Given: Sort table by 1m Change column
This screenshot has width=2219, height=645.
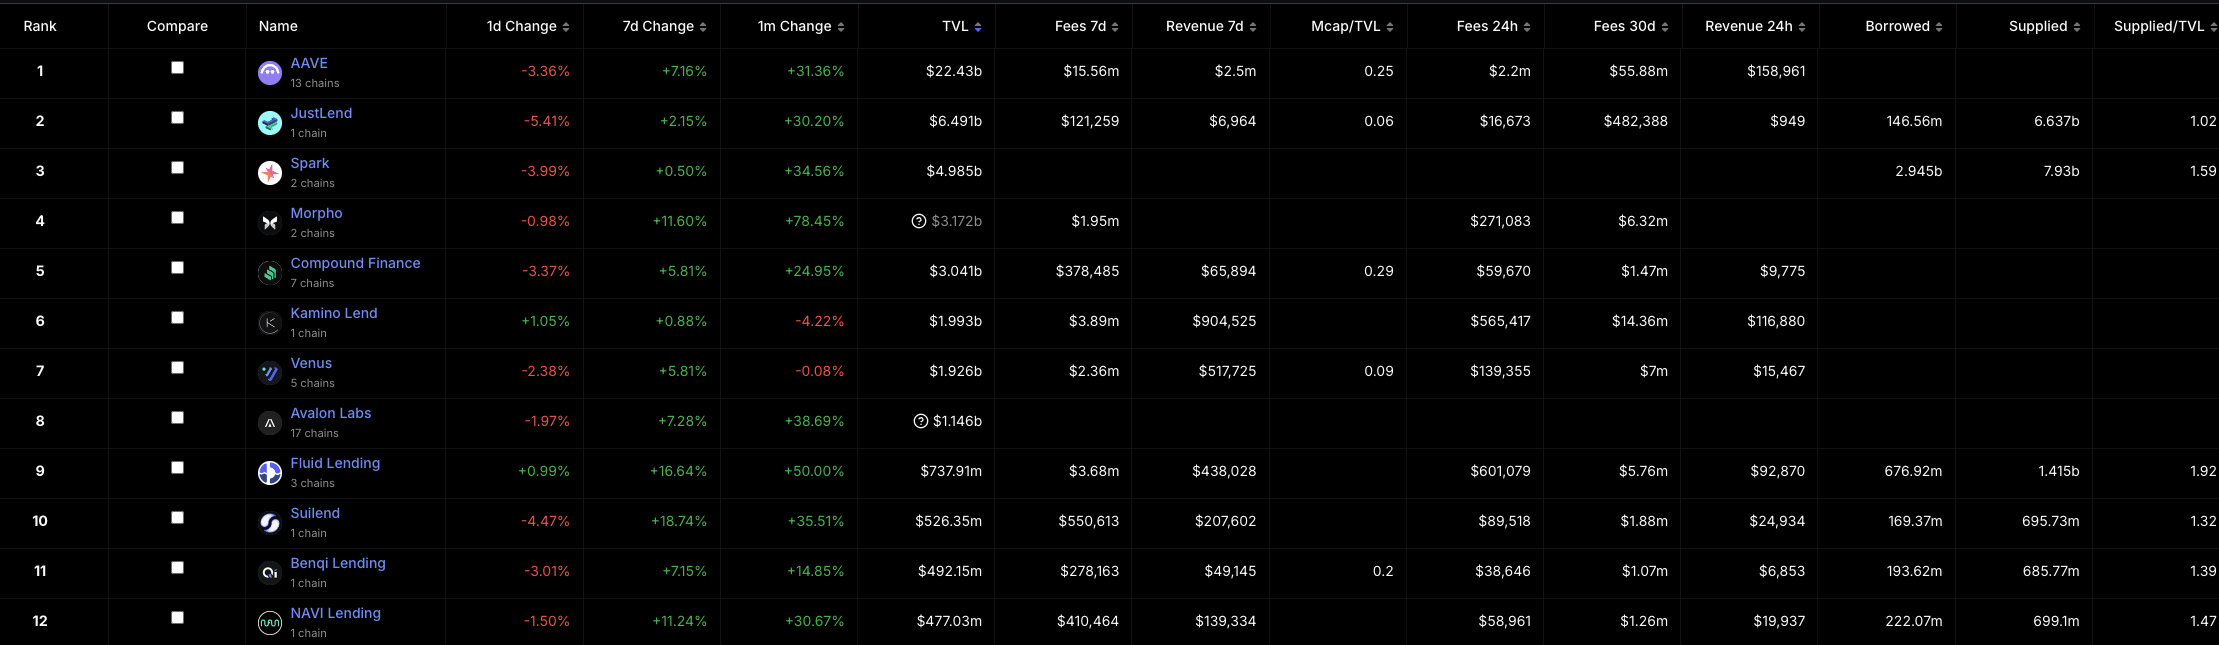Looking at the screenshot, I should coord(801,26).
